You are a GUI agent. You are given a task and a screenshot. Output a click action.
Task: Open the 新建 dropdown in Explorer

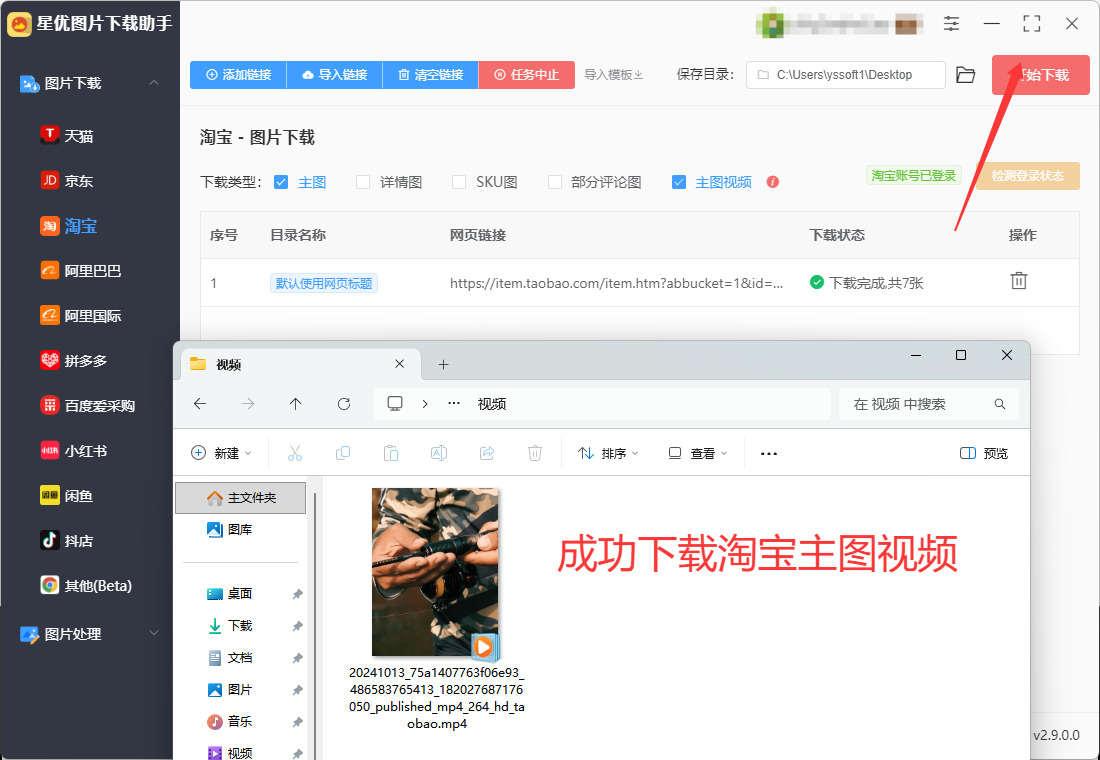tap(221, 453)
